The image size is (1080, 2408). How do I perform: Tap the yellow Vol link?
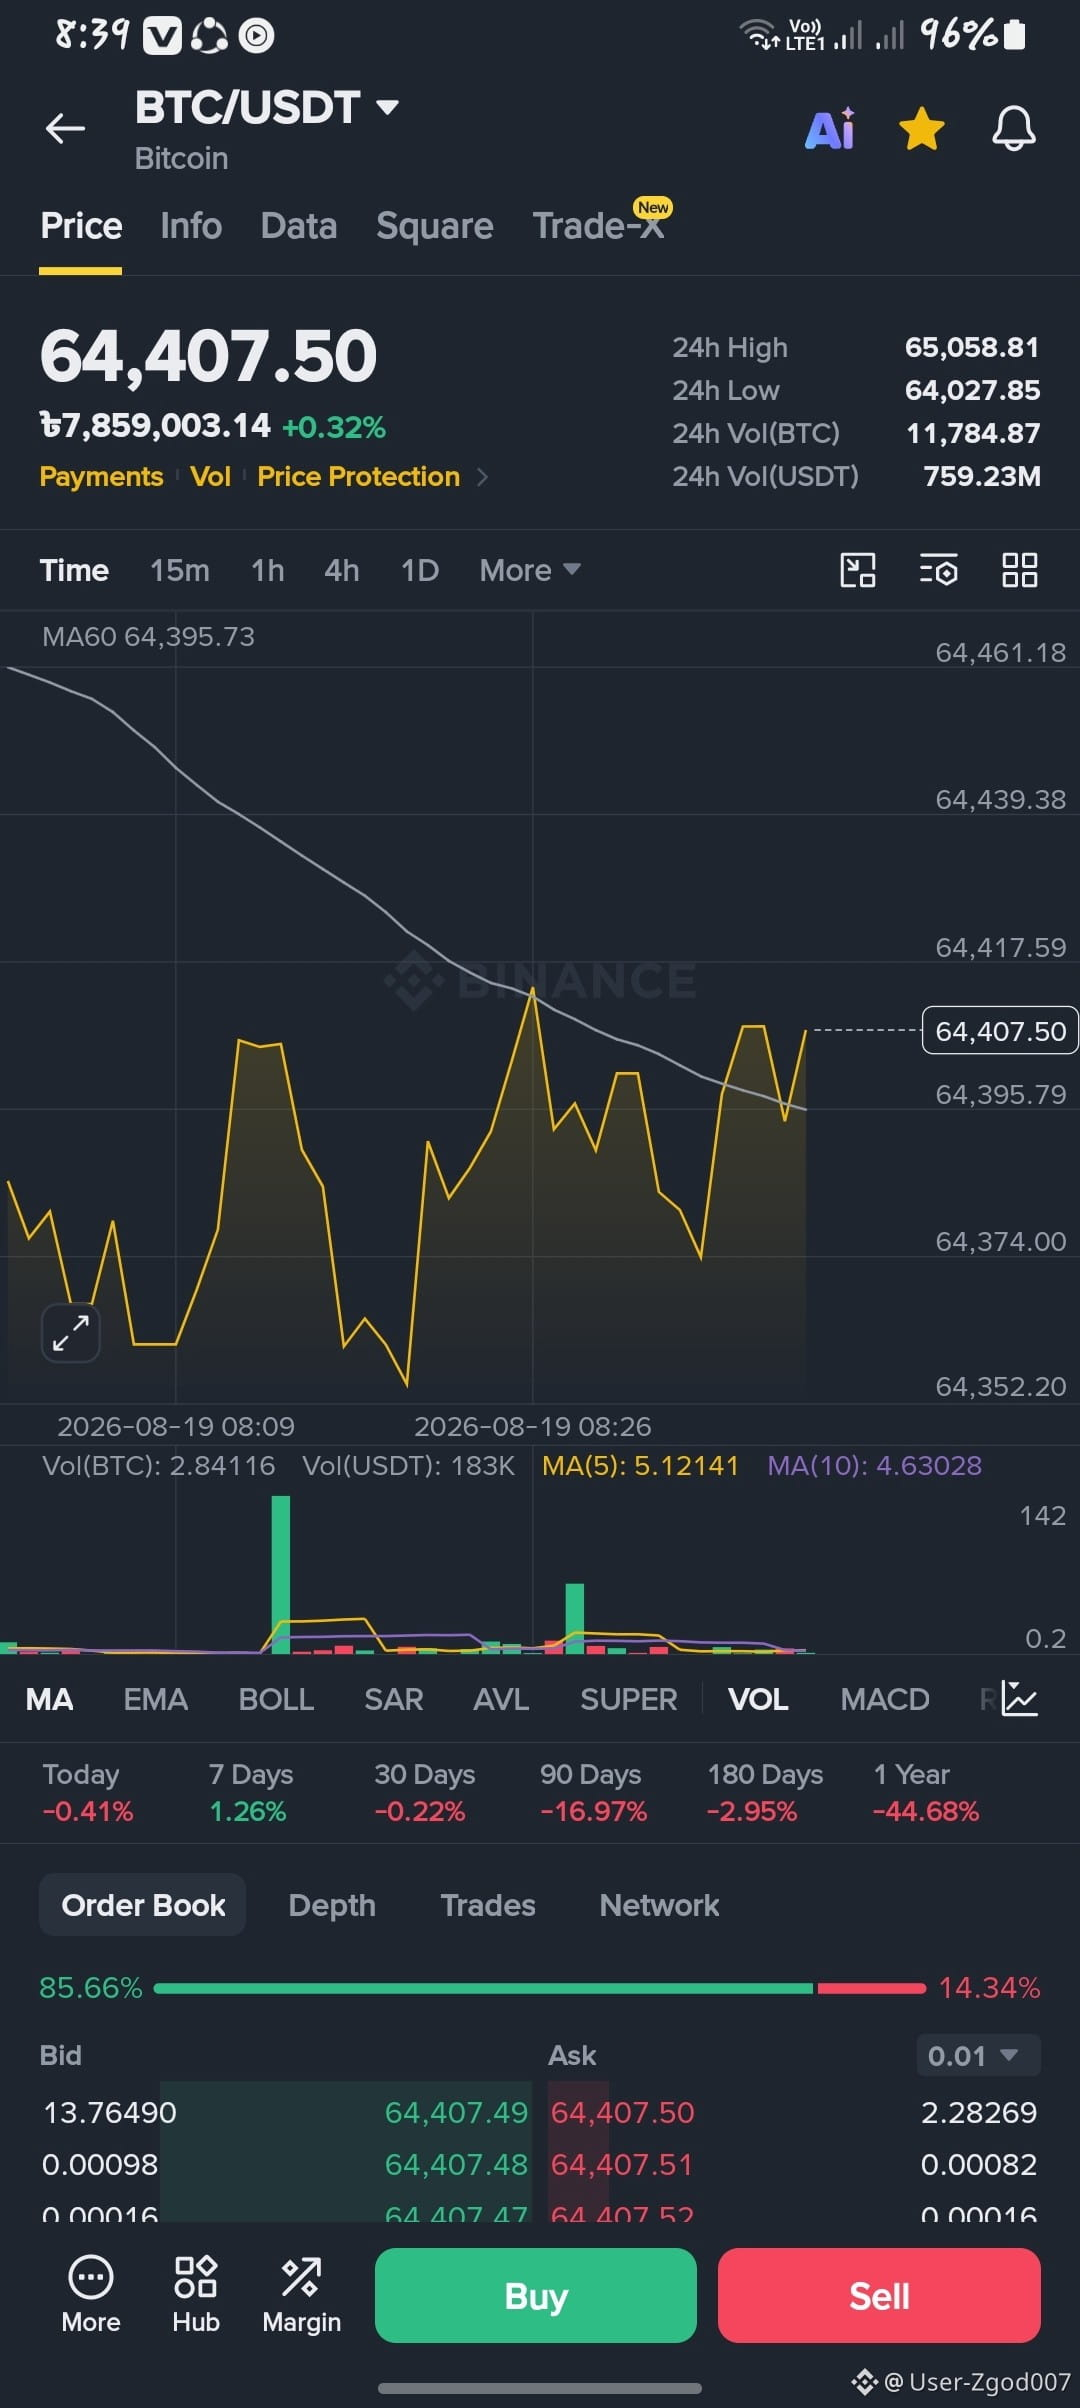210,477
